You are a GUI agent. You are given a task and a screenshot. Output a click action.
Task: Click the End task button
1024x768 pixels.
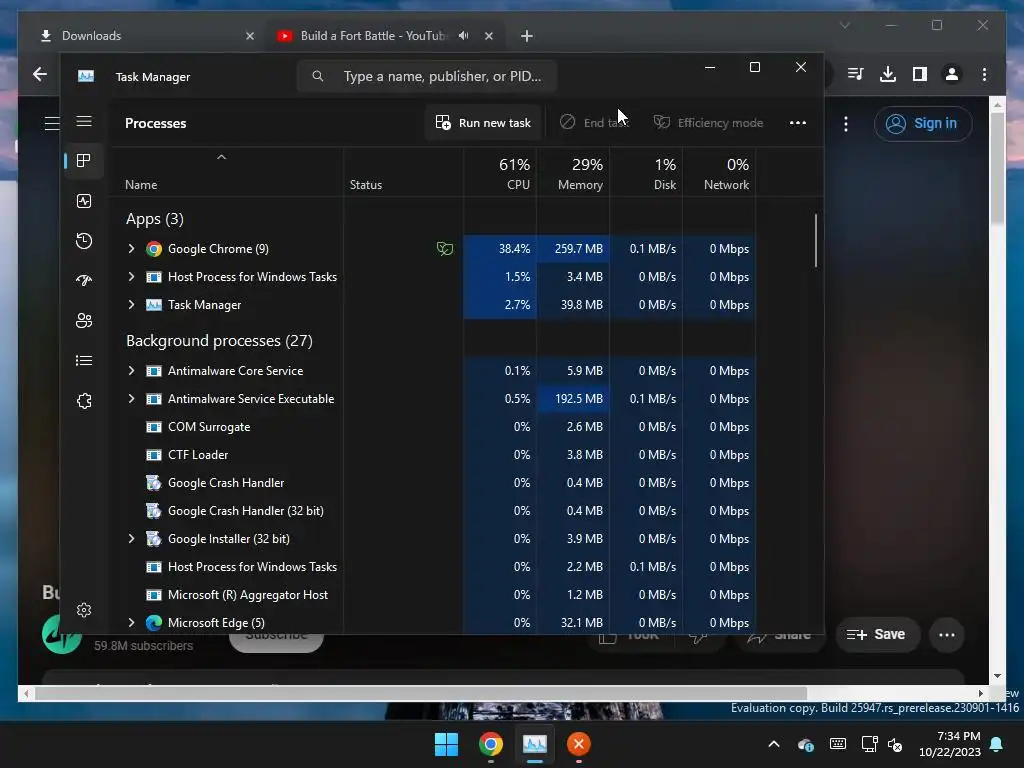pyautogui.click(x=594, y=123)
